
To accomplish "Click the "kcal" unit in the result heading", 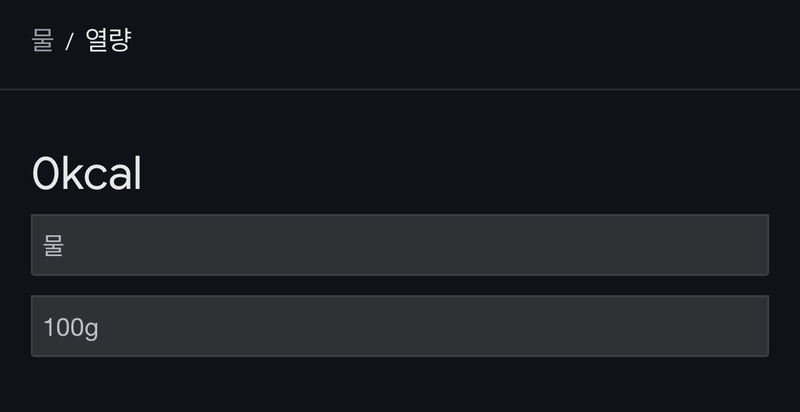I will [99, 174].
